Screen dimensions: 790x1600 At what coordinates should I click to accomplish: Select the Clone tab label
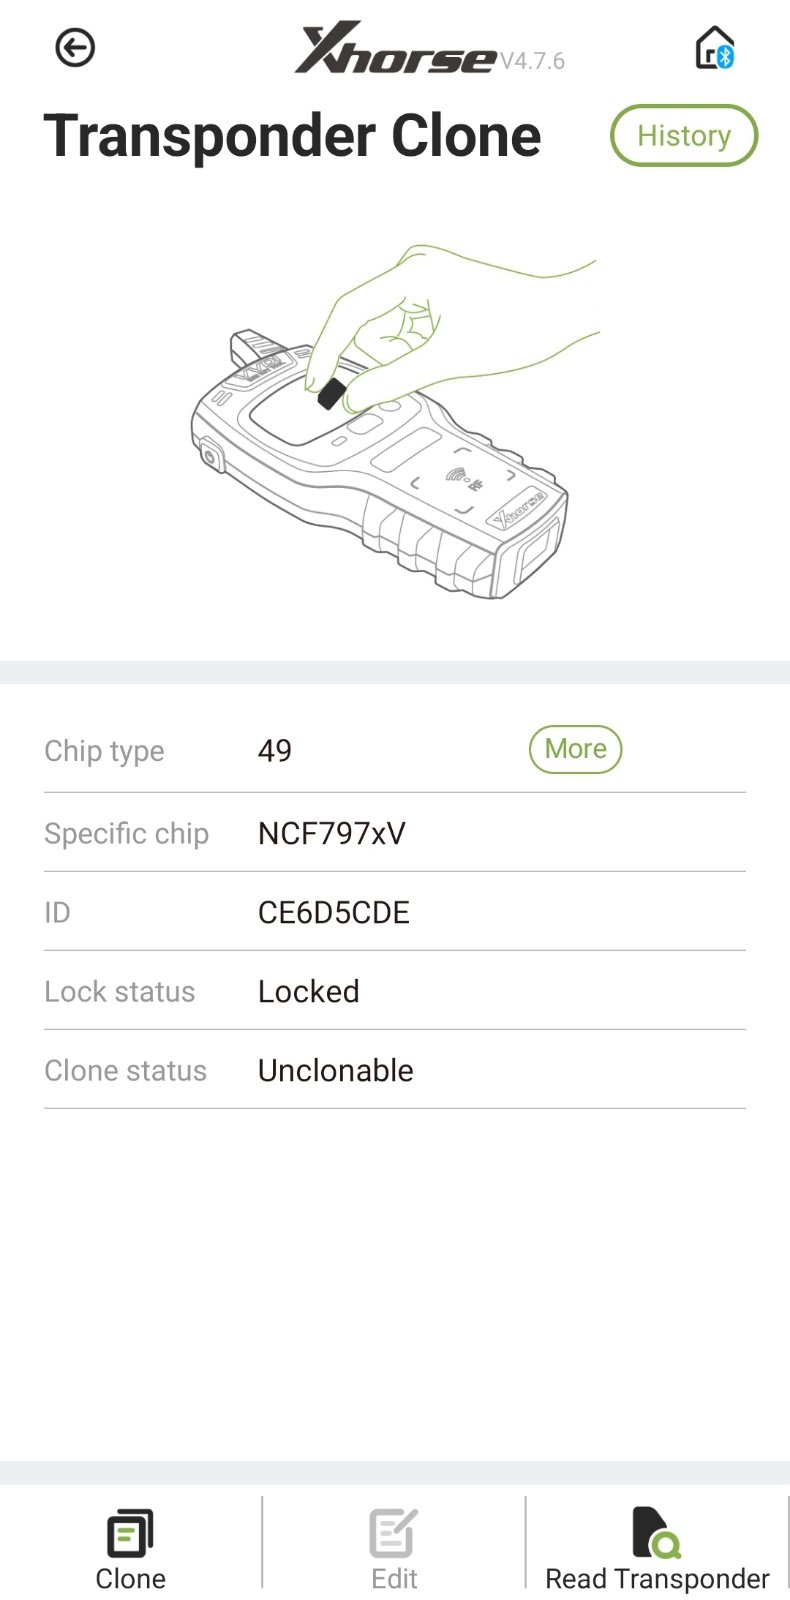(x=131, y=1578)
